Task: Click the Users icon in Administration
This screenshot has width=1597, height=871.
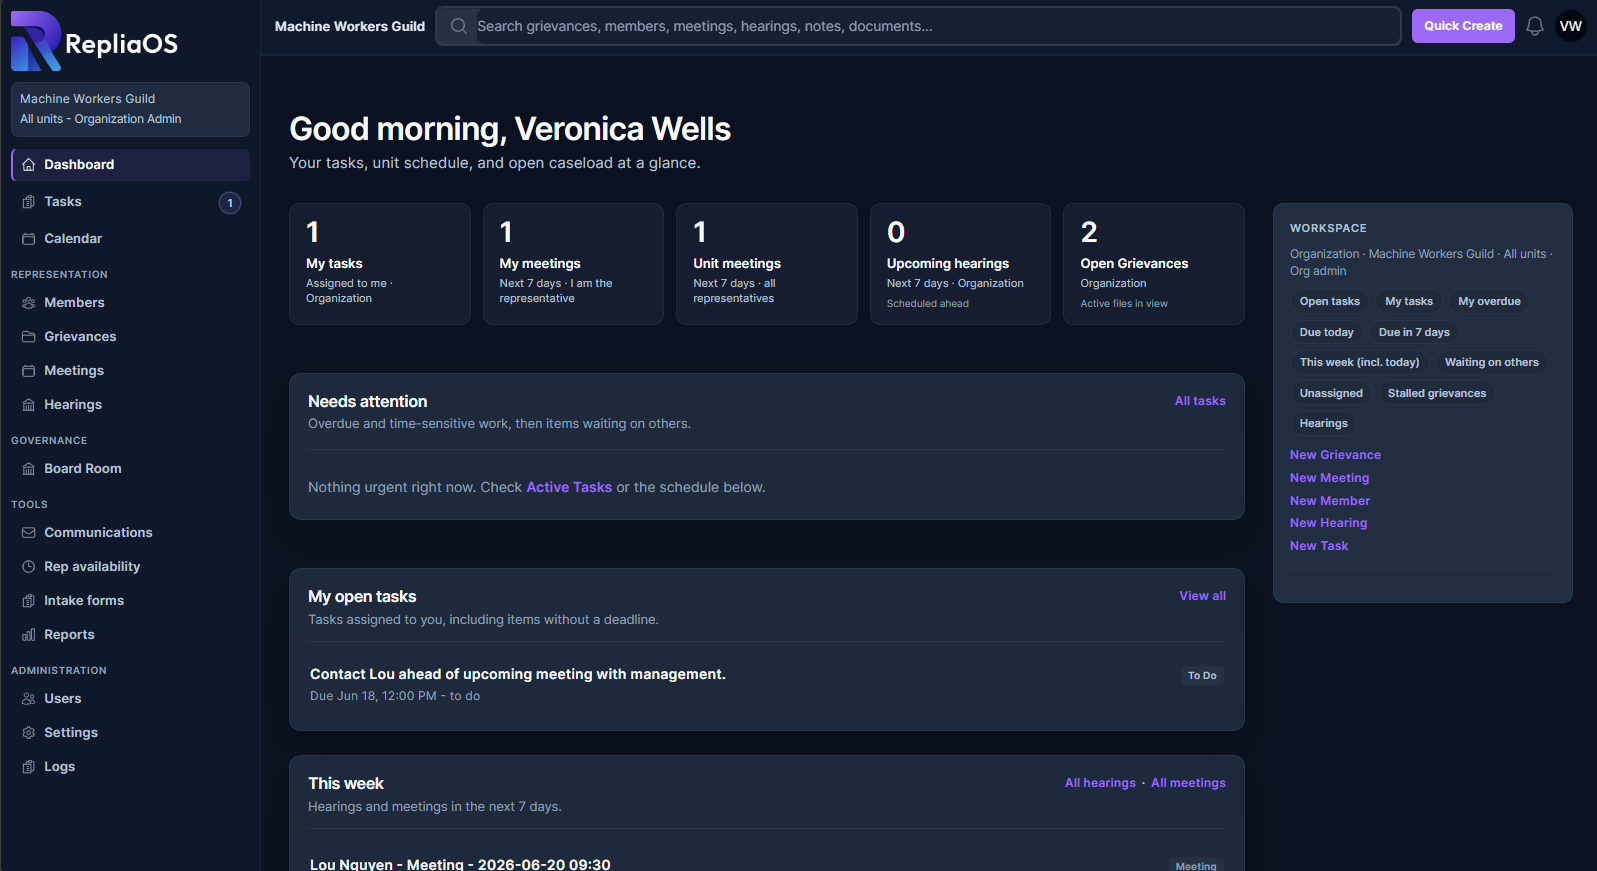Action: pos(29,699)
